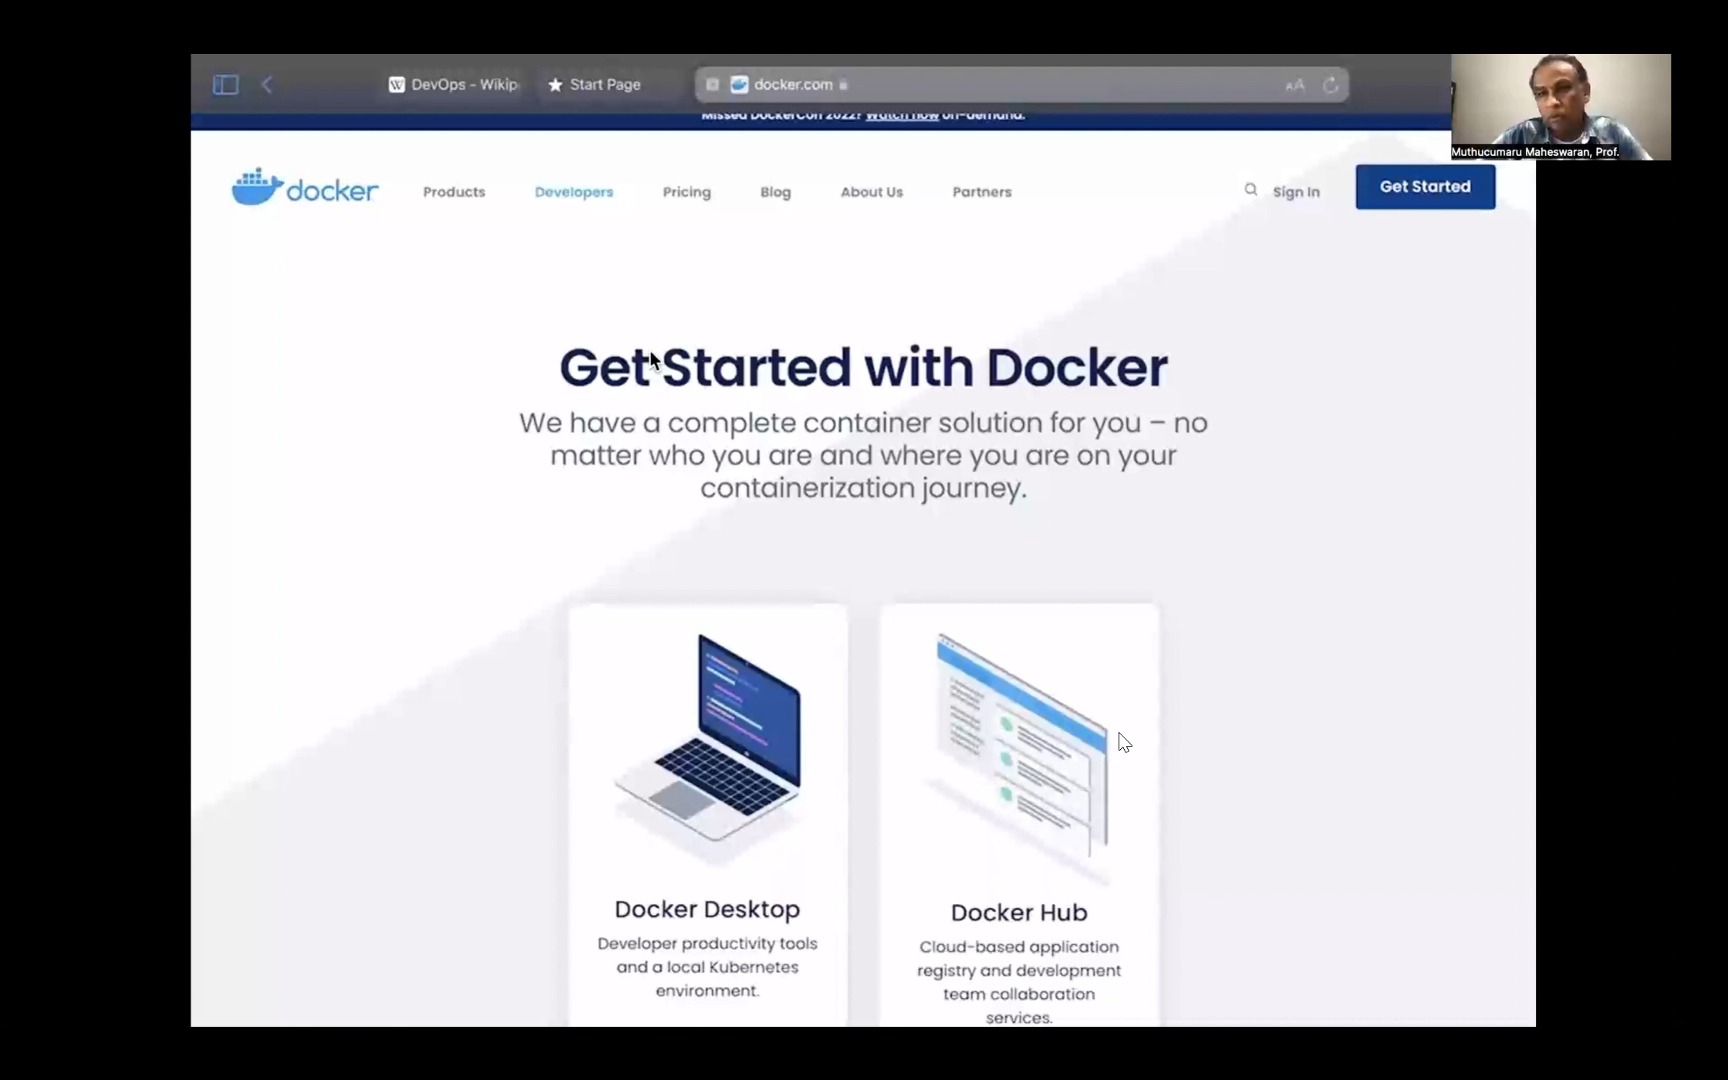
Task: Click the Get Started with Docker heading
Action: click(x=863, y=367)
